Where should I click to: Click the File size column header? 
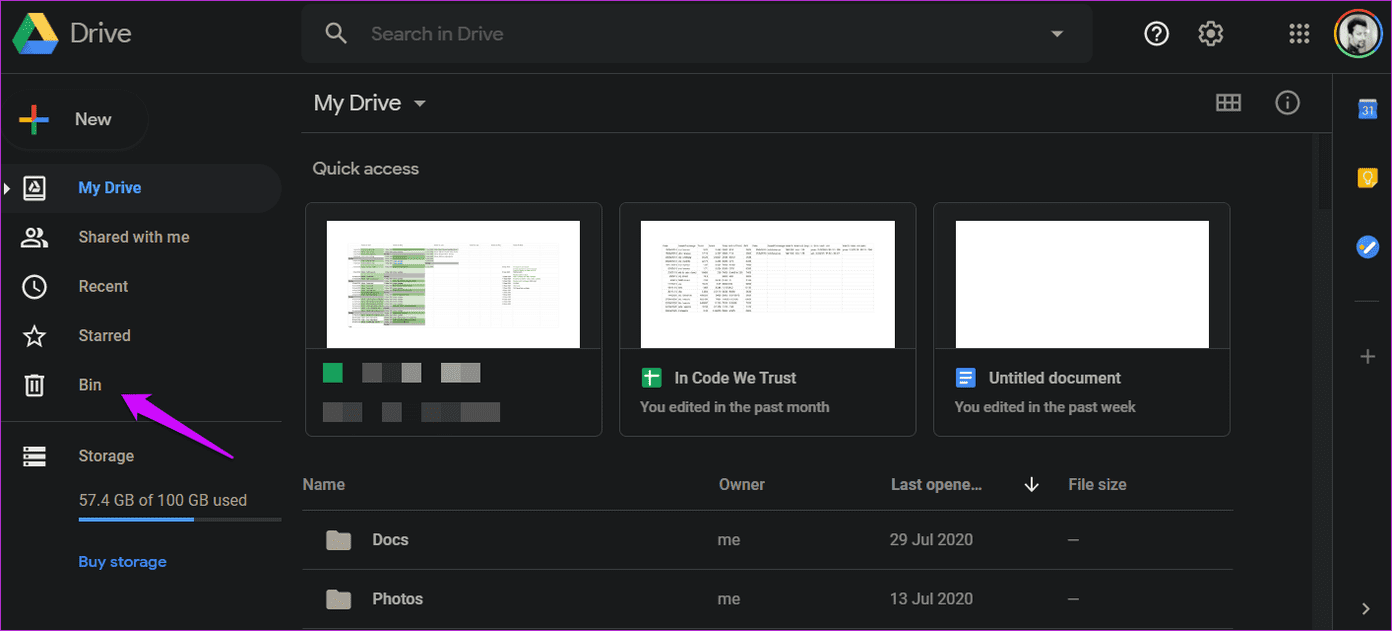(1097, 484)
